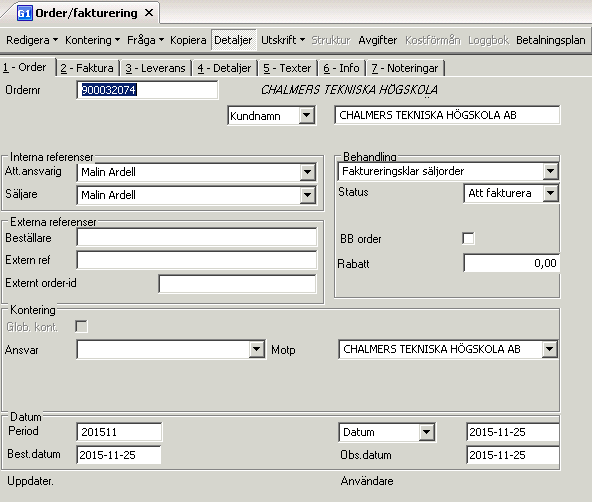Click the Avgifter toolbar button
The image size is (592, 502).
[x=378, y=40]
